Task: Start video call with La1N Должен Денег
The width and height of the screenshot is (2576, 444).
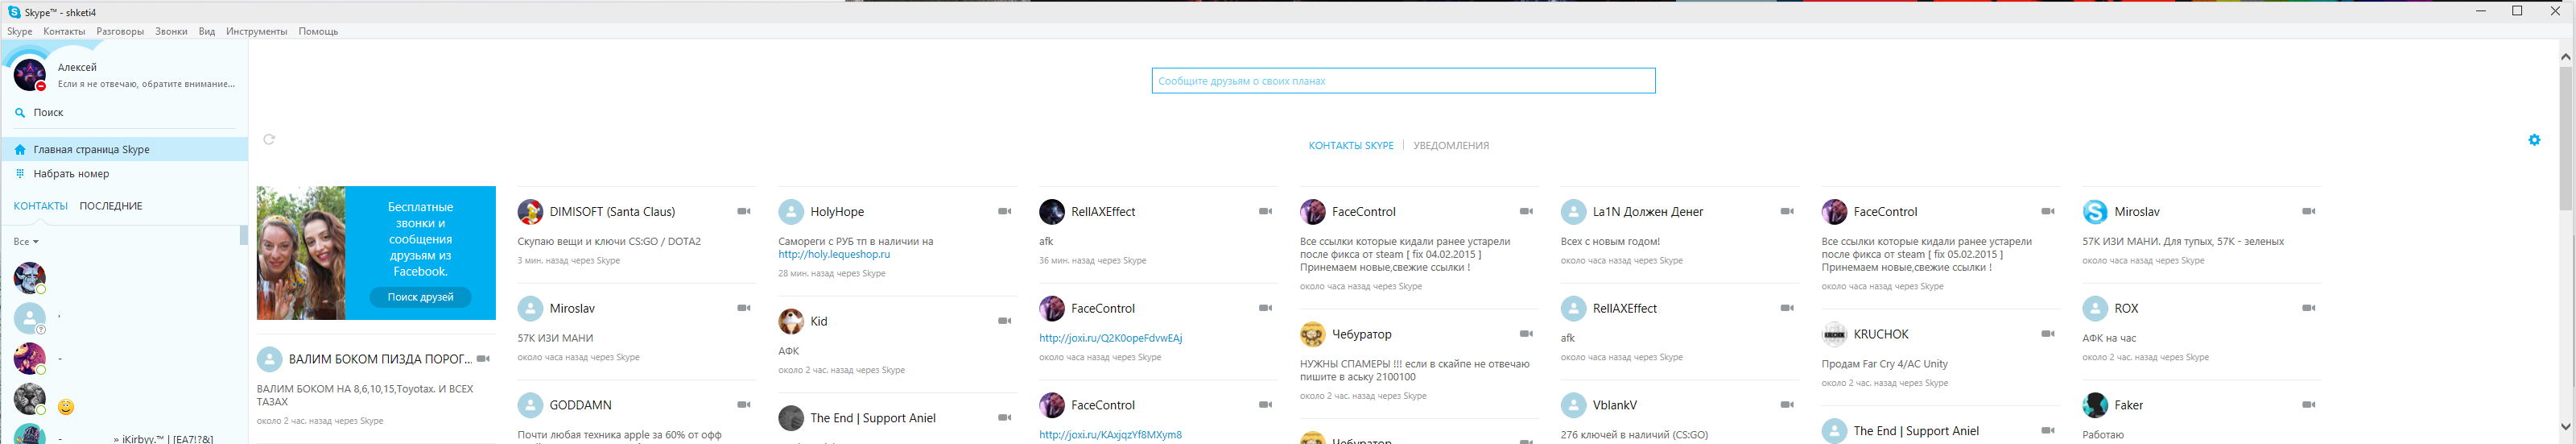Action: click(x=1787, y=211)
